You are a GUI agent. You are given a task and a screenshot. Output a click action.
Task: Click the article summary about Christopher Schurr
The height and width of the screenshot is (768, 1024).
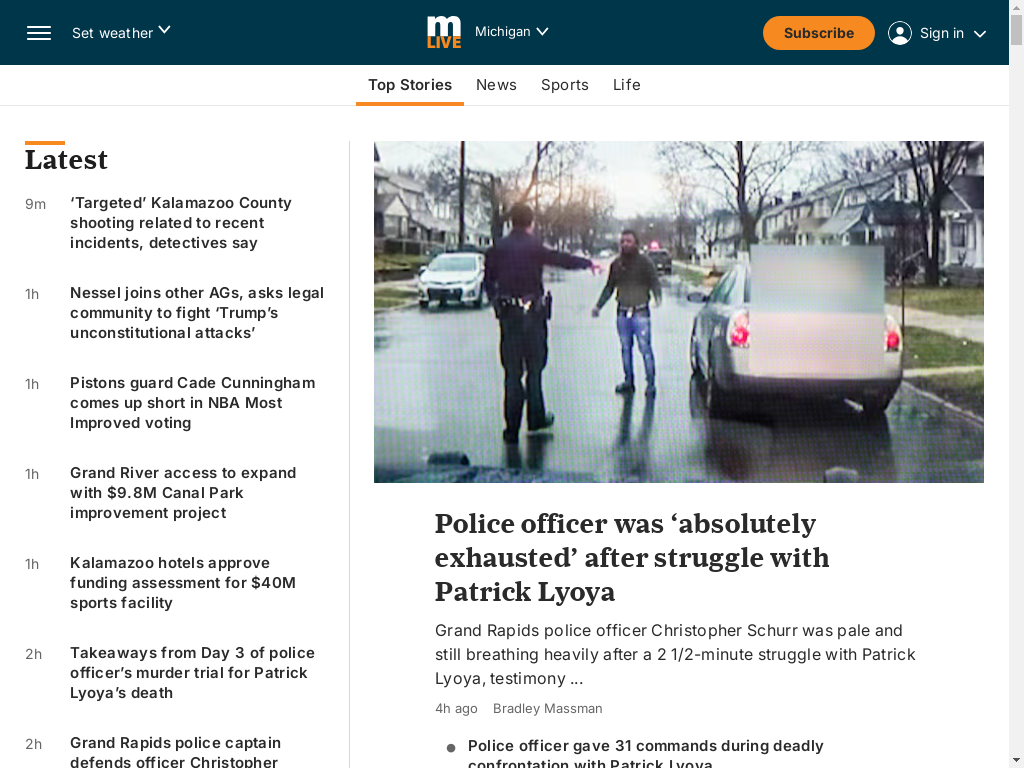tap(675, 654)
